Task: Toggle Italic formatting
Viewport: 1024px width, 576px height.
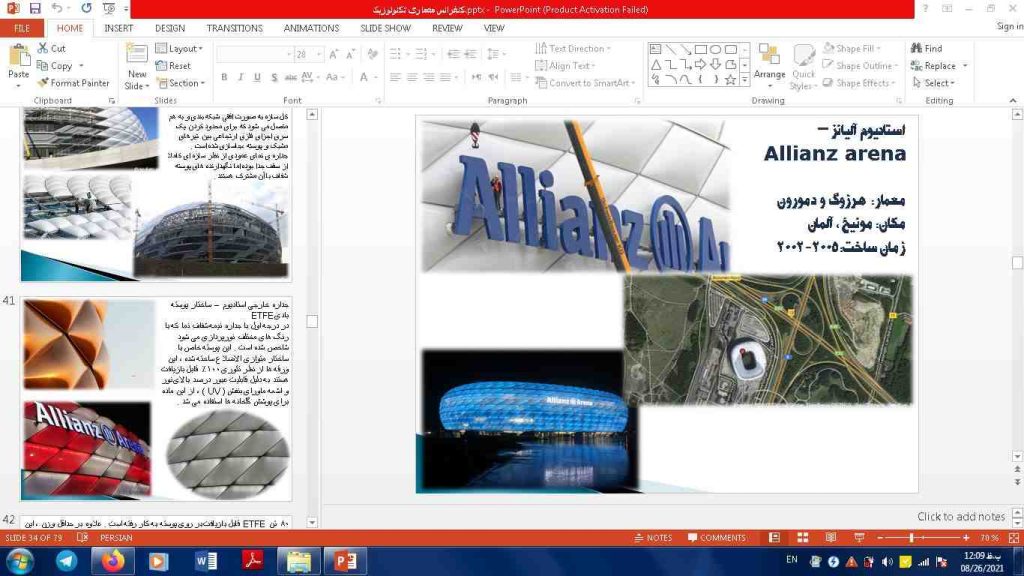Action: (x=240, y=77)
